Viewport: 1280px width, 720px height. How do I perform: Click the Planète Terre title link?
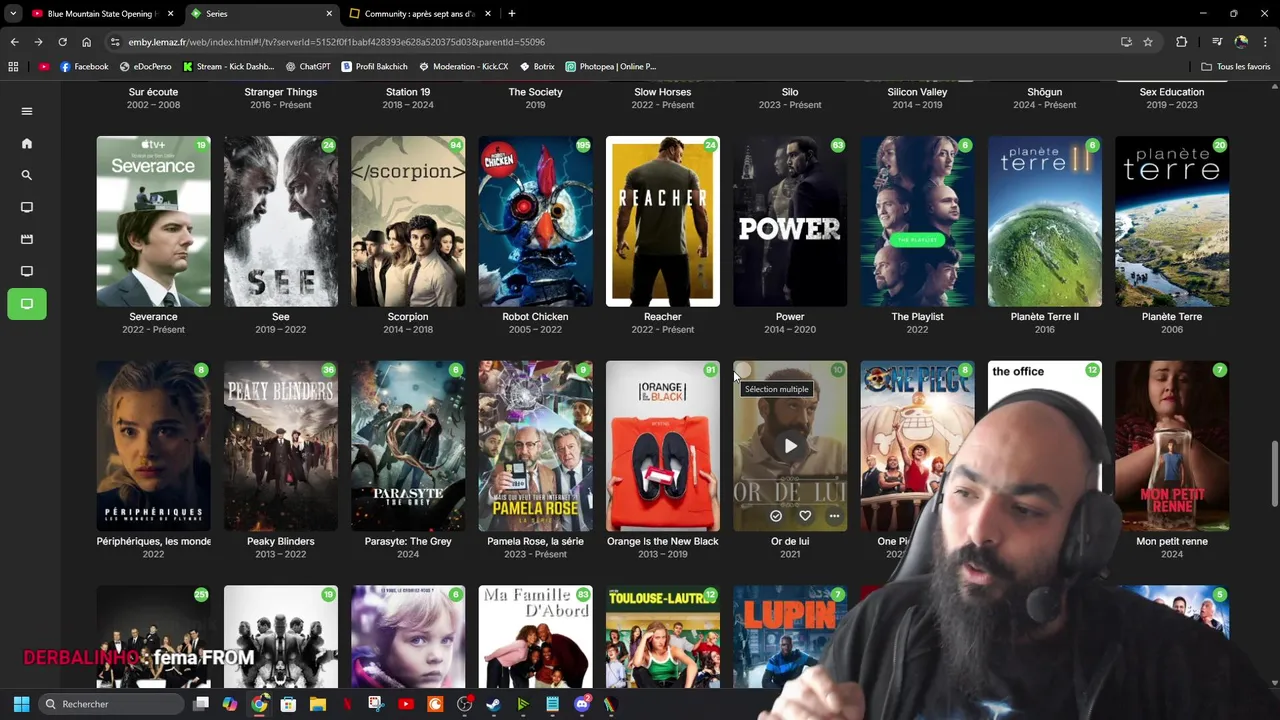click(x=1172, y=317)
